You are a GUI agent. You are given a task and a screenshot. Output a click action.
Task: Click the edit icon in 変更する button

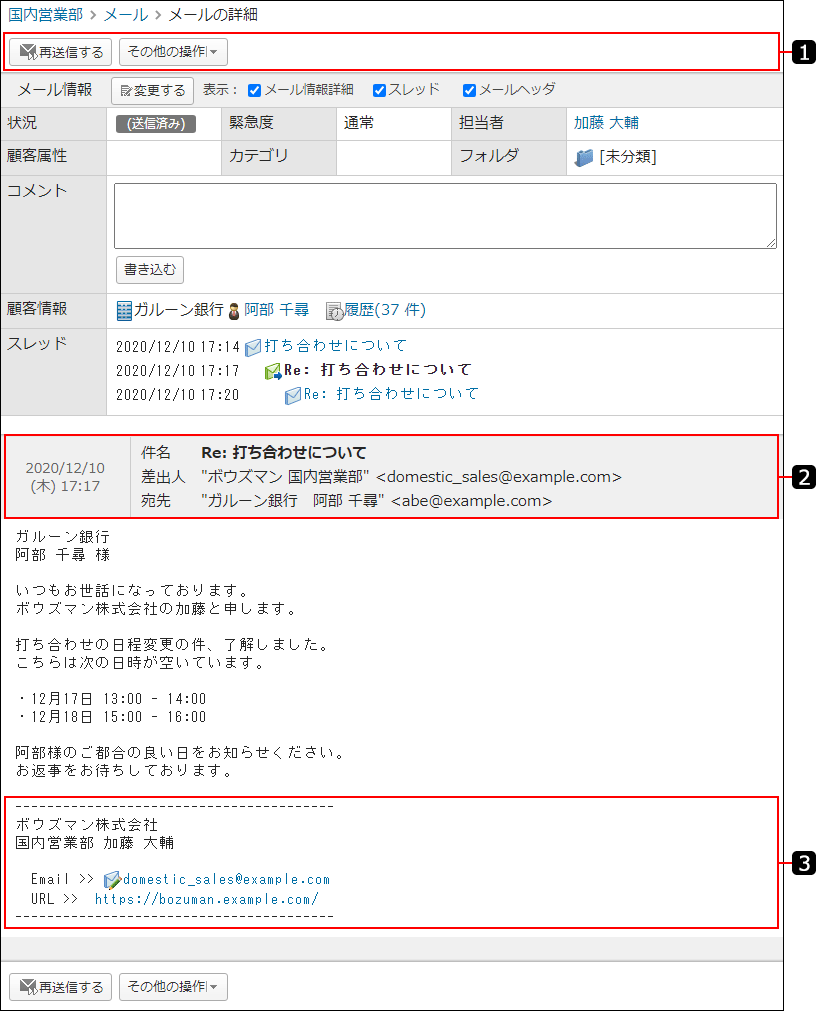[126, 91]
